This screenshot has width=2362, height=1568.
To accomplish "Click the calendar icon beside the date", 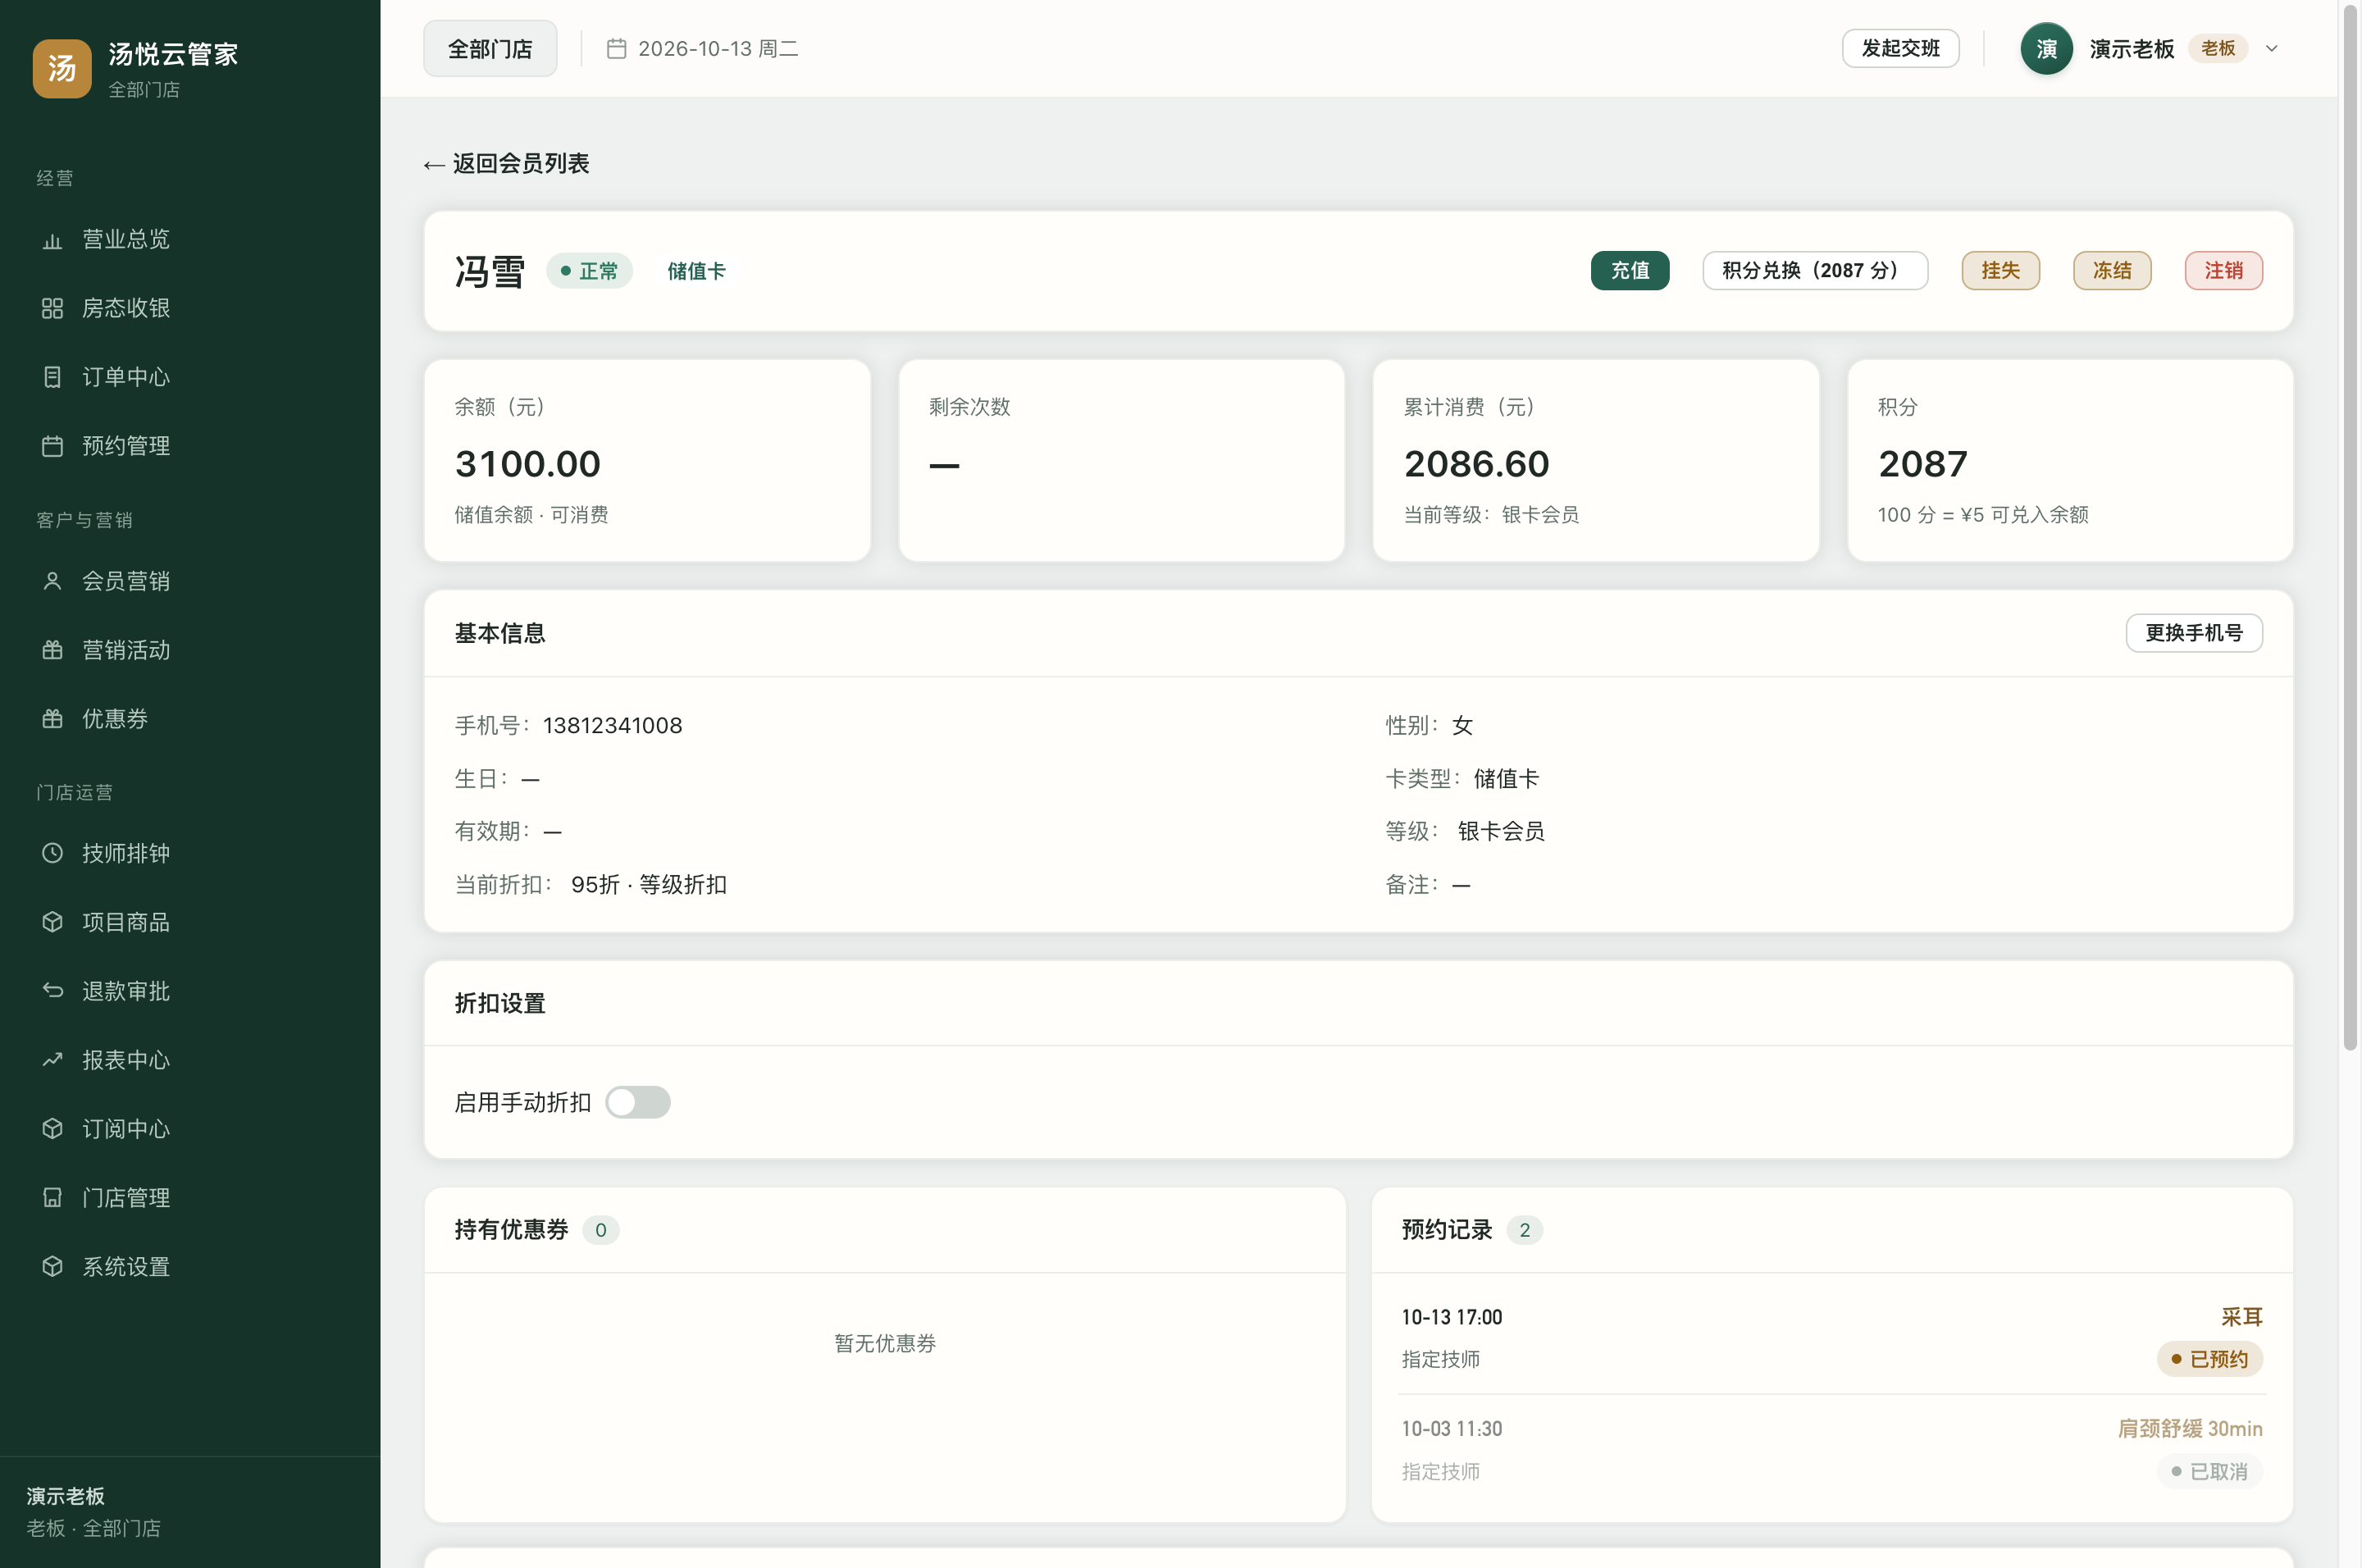I will click(616, 48).
